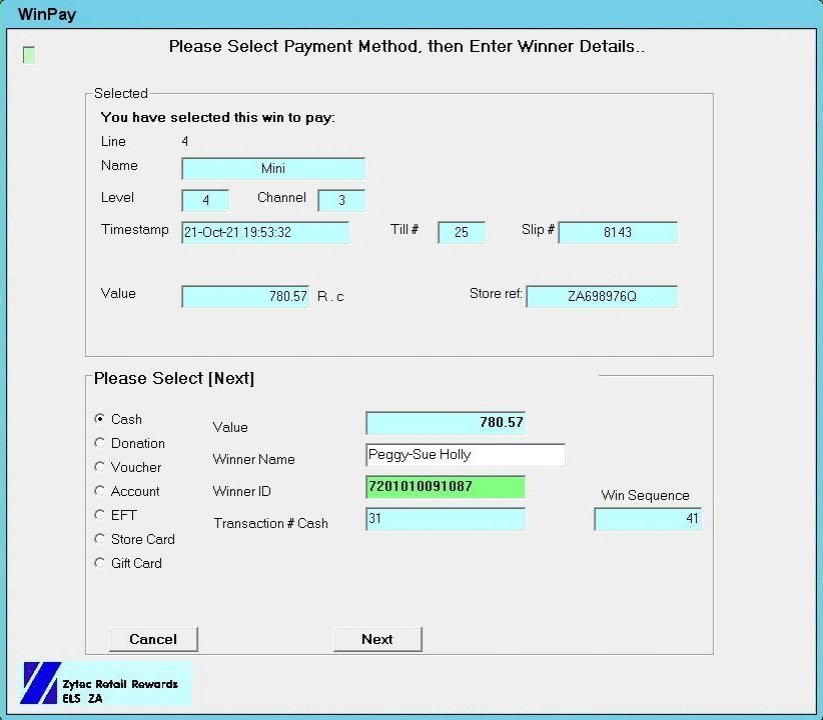Screen dimensions: 823x720
Task: Select the Donation payment option
Action: coord(99,443)
